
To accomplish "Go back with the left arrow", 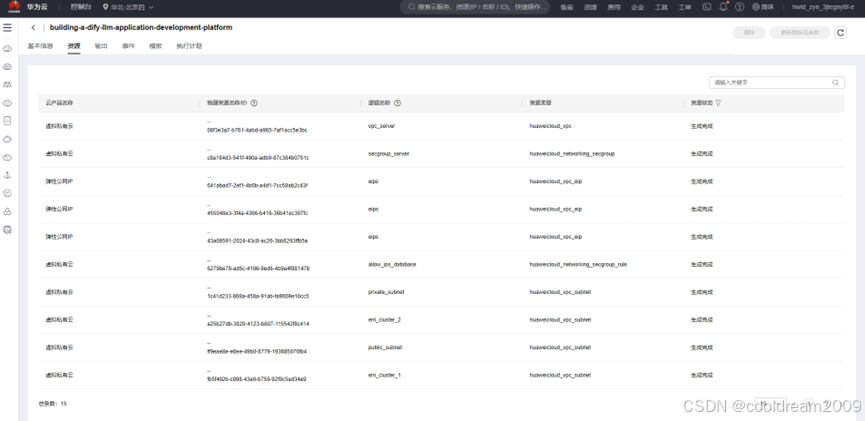I will pos(33,28).
